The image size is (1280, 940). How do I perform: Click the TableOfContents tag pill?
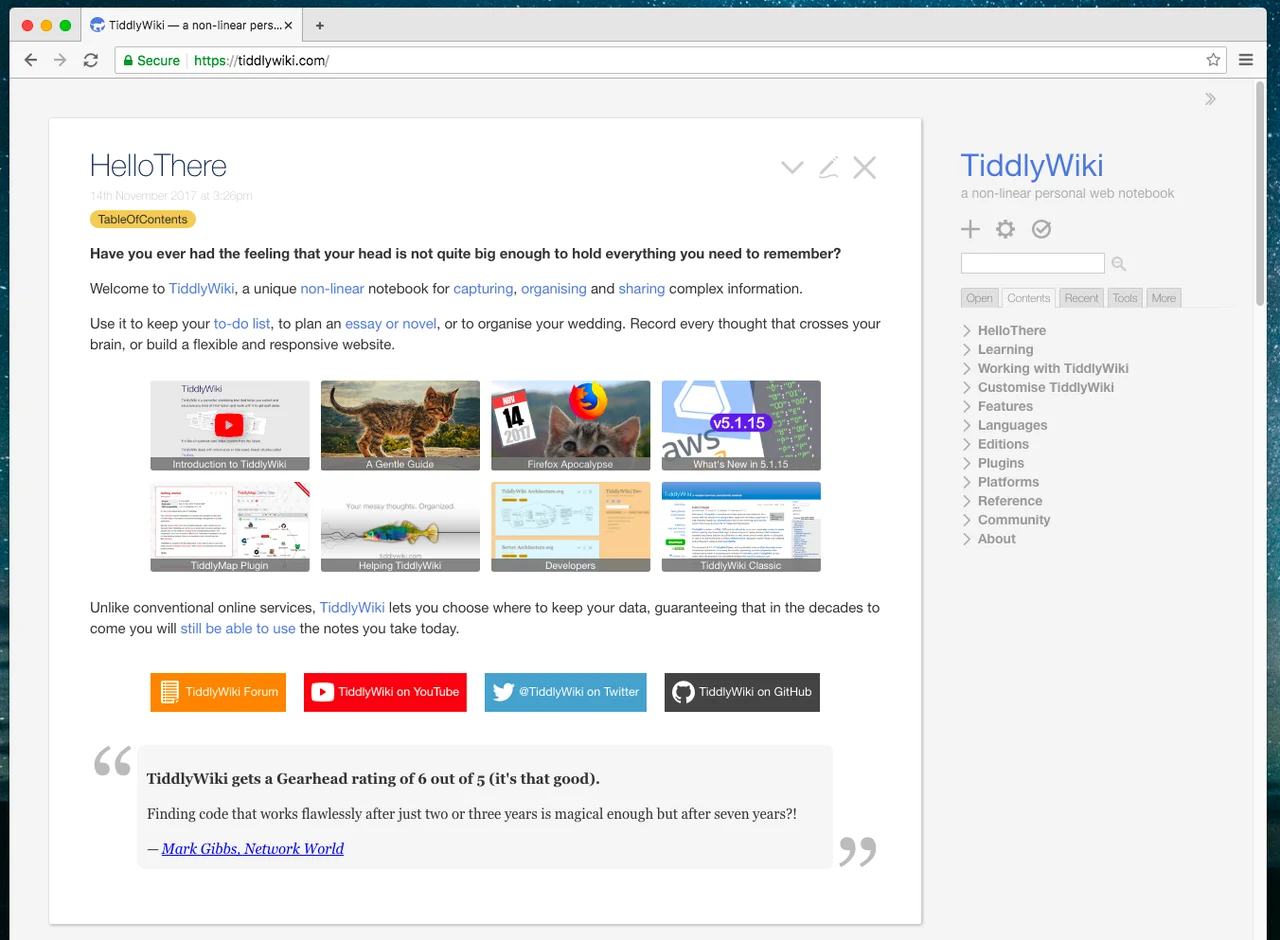pyautogui.click(x=143, y=220)
